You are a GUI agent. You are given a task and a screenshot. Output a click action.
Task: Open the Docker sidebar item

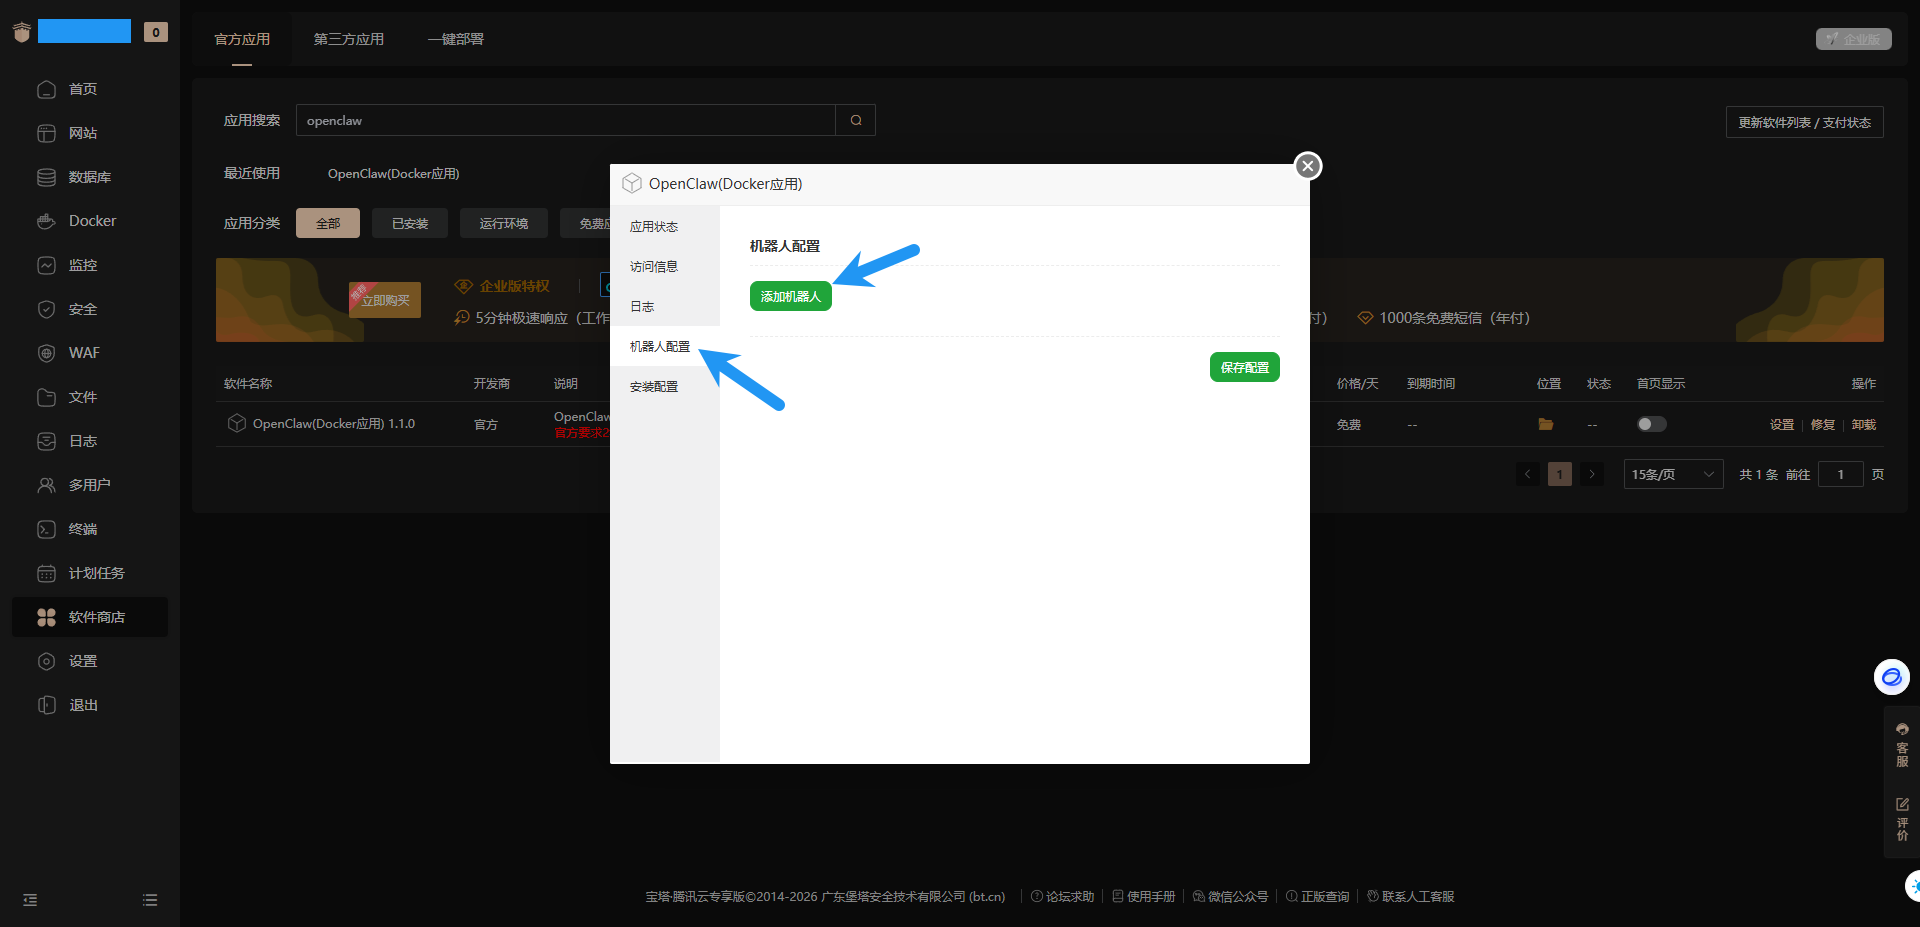(x=91, y=221)
